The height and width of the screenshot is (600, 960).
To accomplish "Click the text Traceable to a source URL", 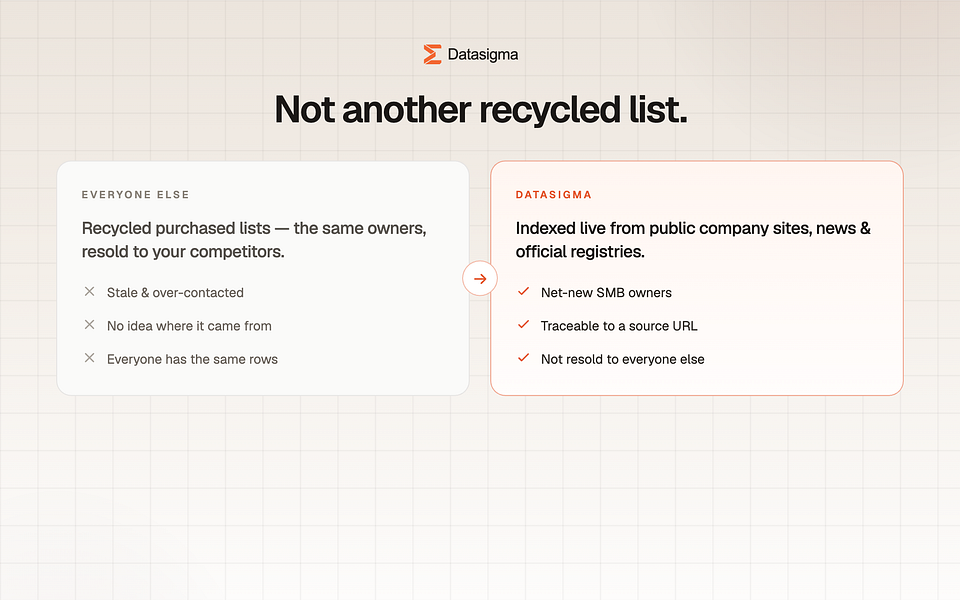I will pos(619,326).
